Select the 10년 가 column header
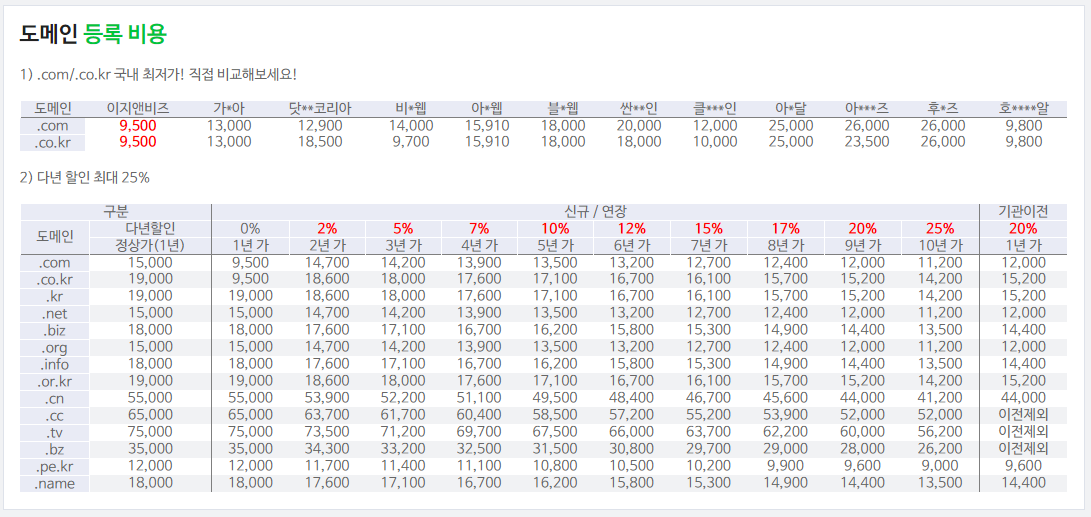1091x517 pixels. coord(940,246)
